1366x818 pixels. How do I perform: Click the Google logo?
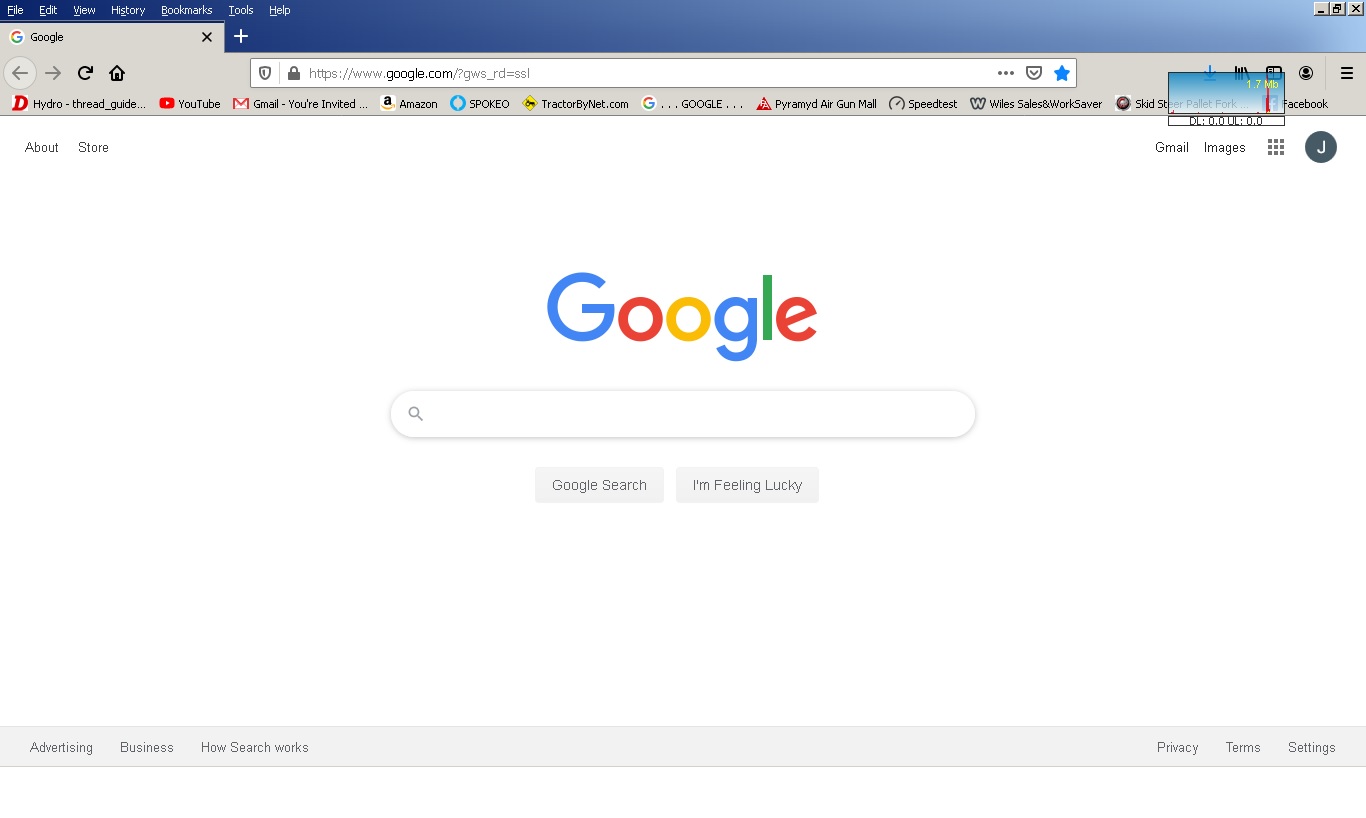[x=682, y=316]
